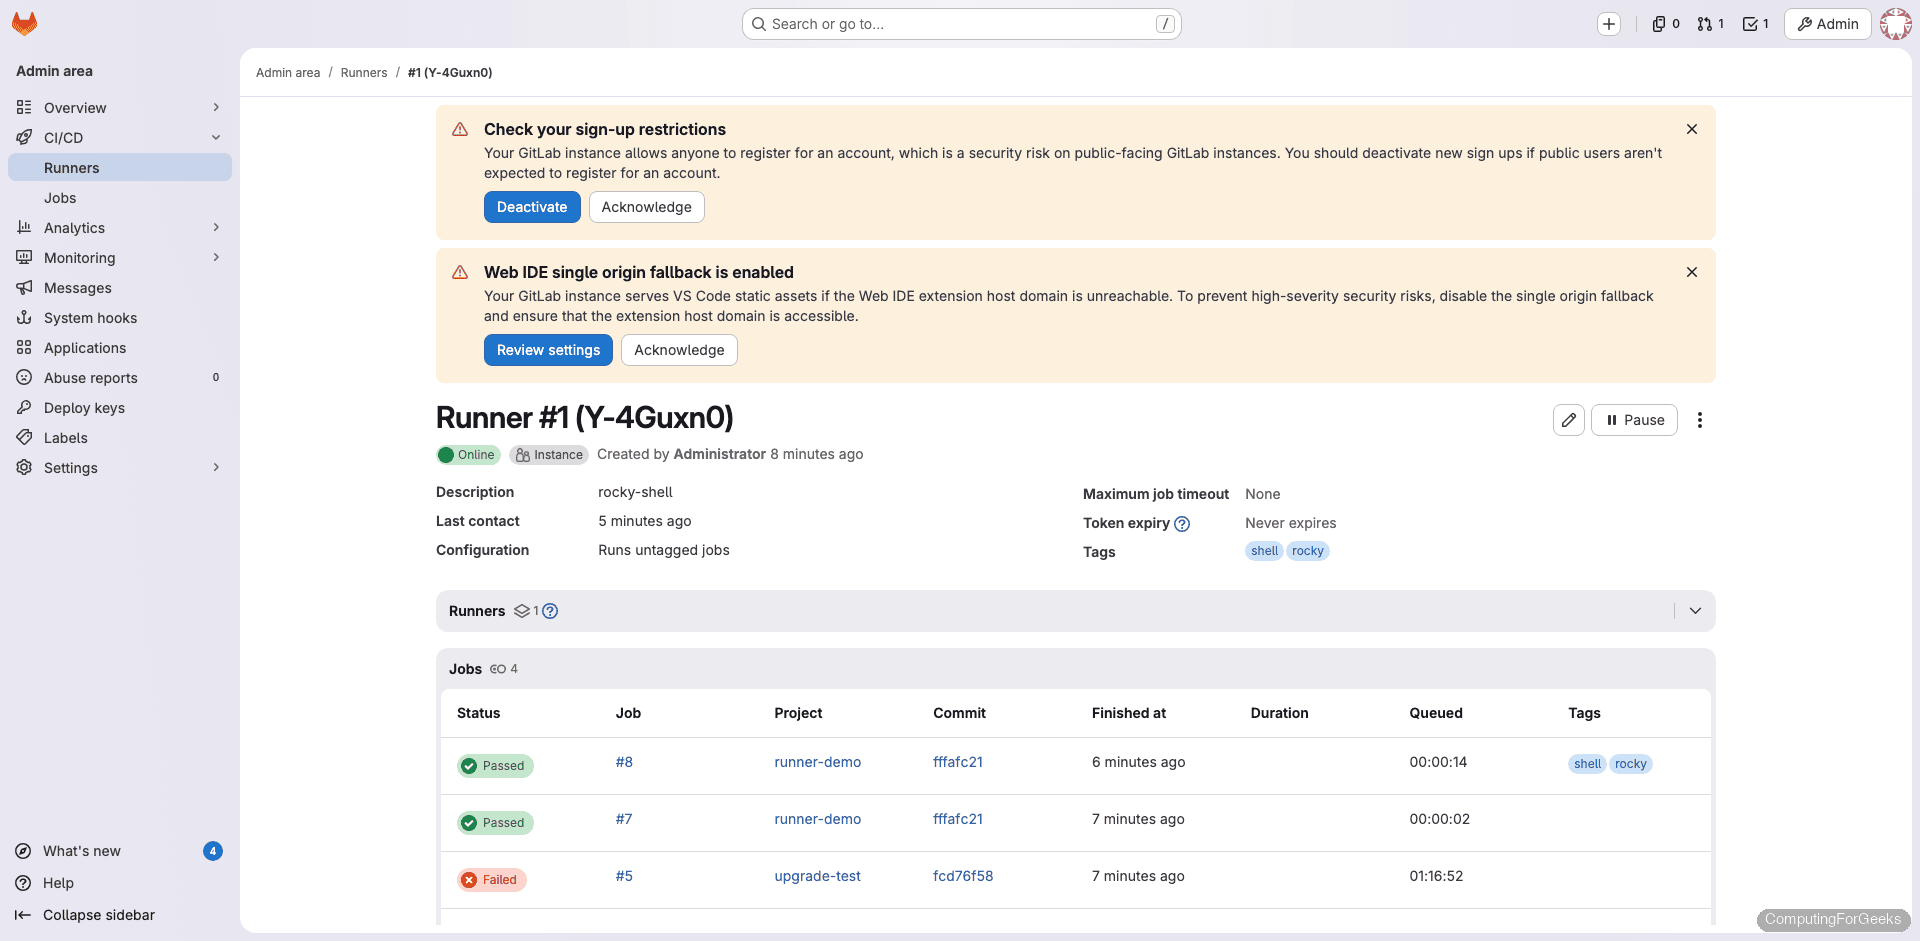Edit the runner with the pencil icon

tap(1568, 420)
